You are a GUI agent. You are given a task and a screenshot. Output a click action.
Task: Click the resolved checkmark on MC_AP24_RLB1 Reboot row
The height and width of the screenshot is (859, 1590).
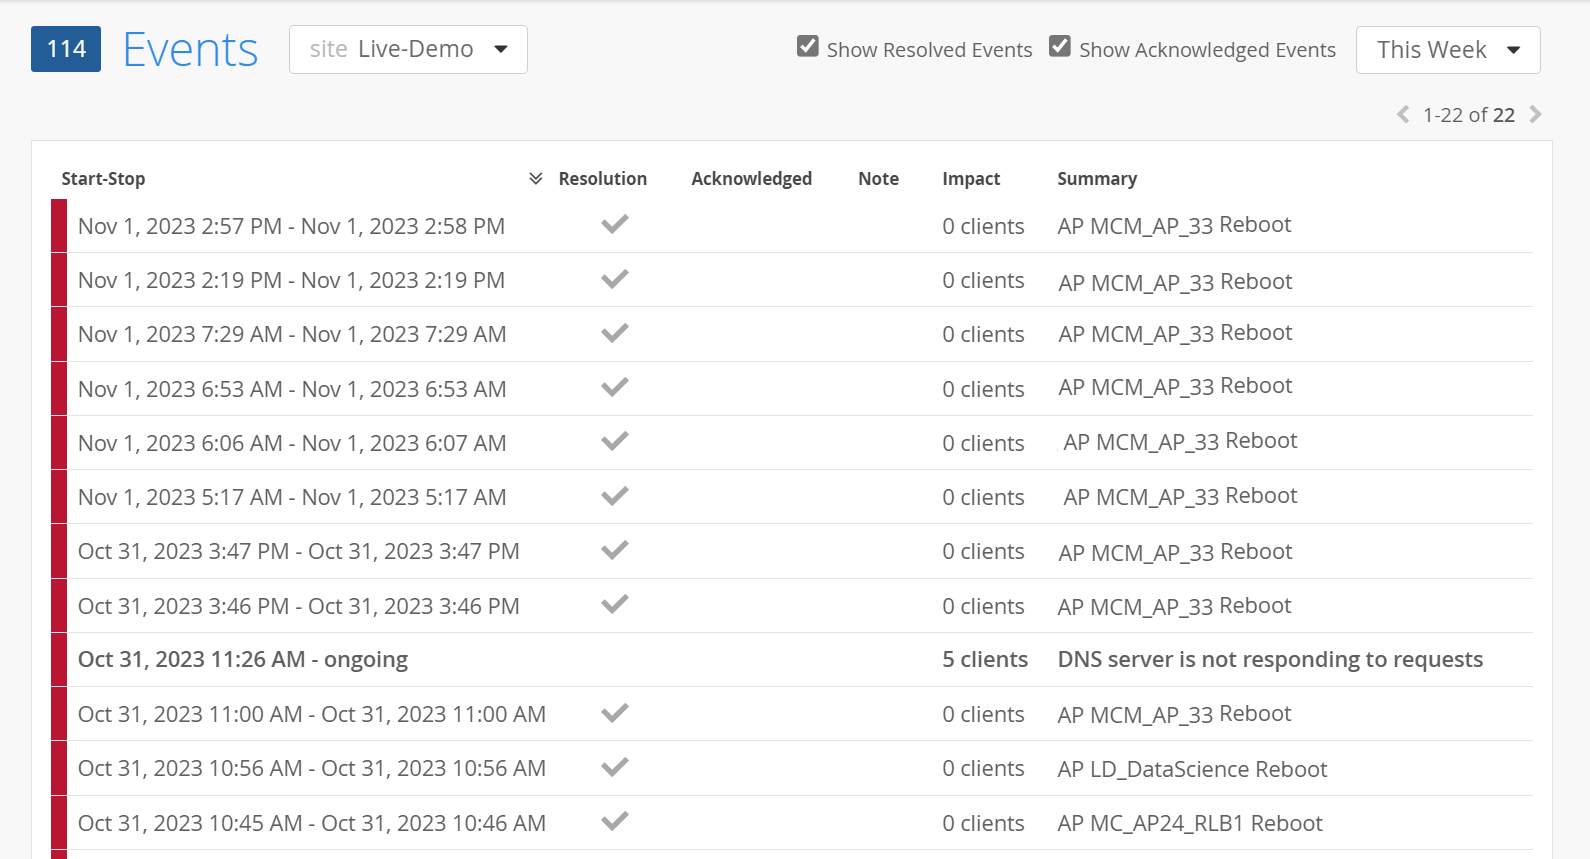pos(614,821)
